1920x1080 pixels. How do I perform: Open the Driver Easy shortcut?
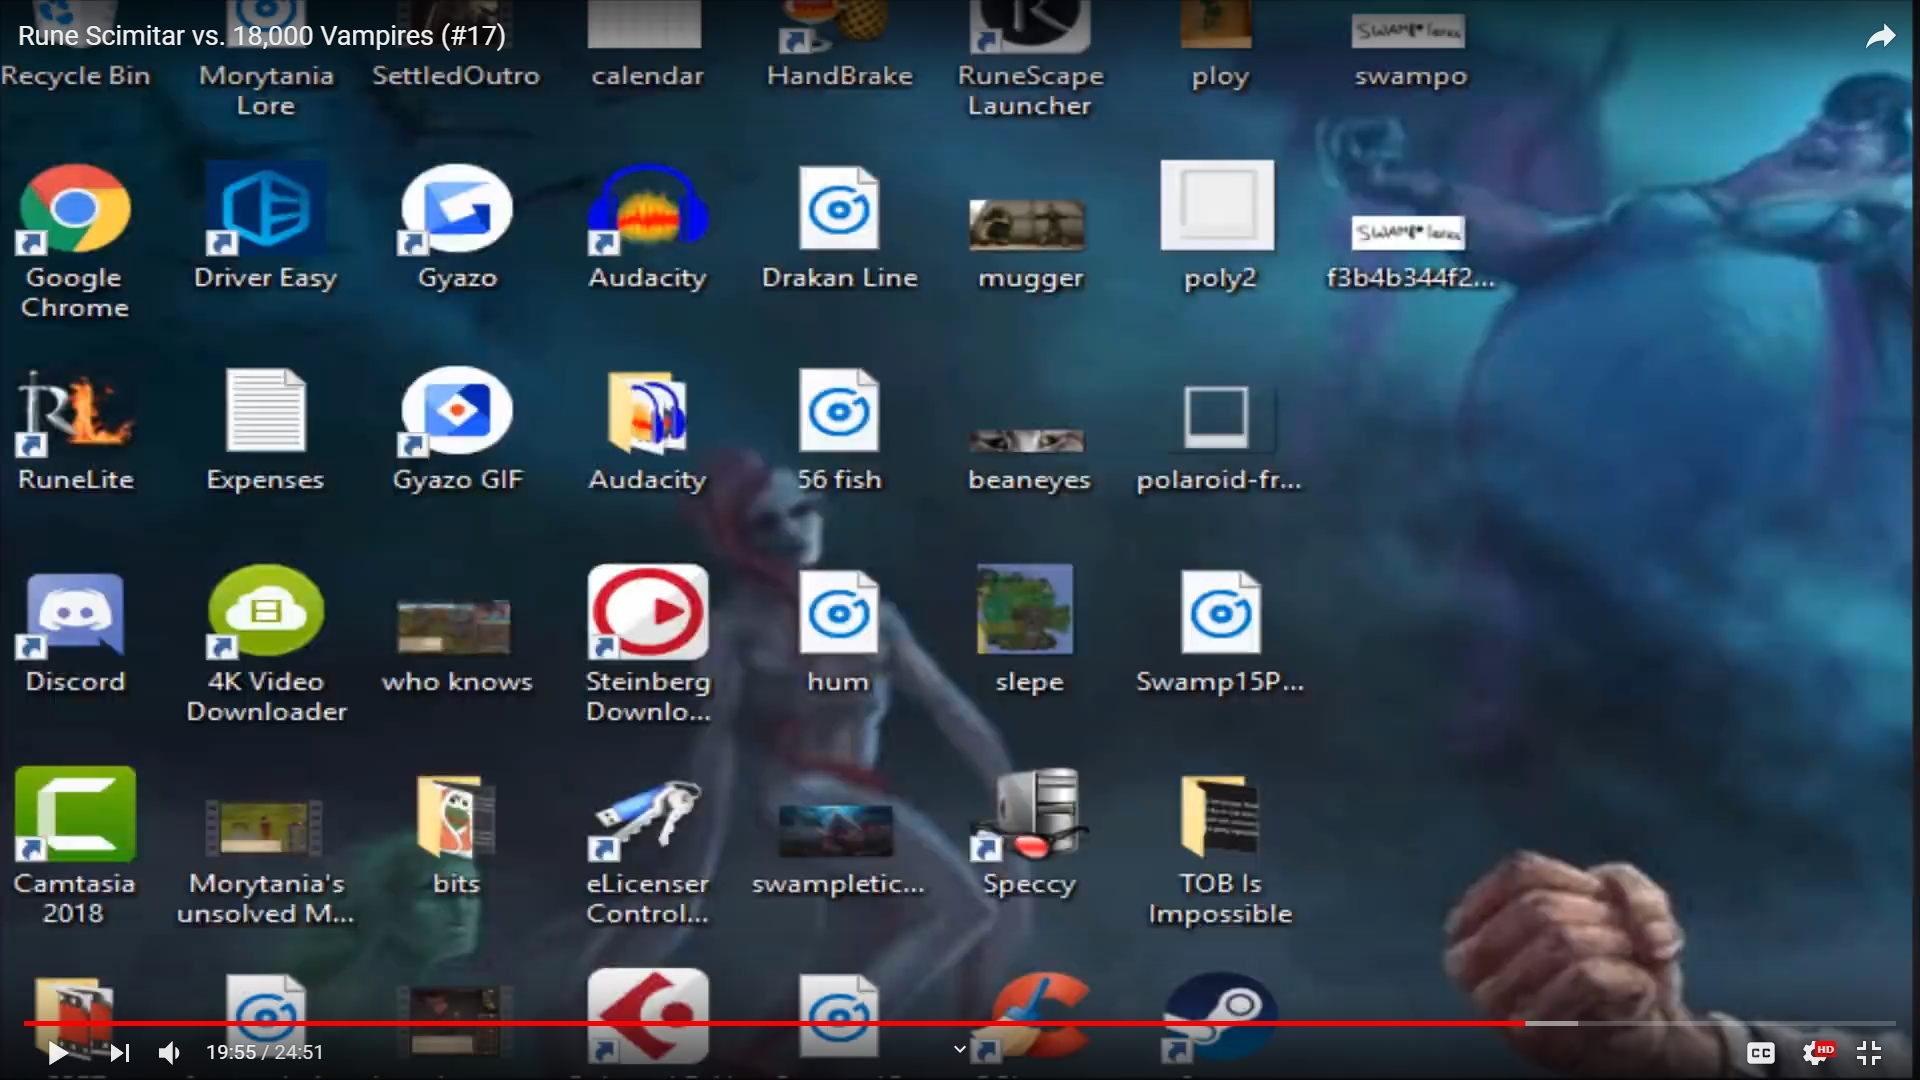tap(266, 210)
